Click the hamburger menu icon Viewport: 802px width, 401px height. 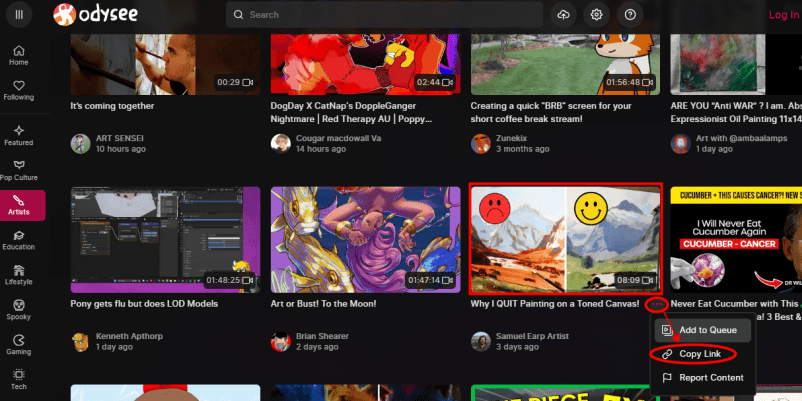20,15
